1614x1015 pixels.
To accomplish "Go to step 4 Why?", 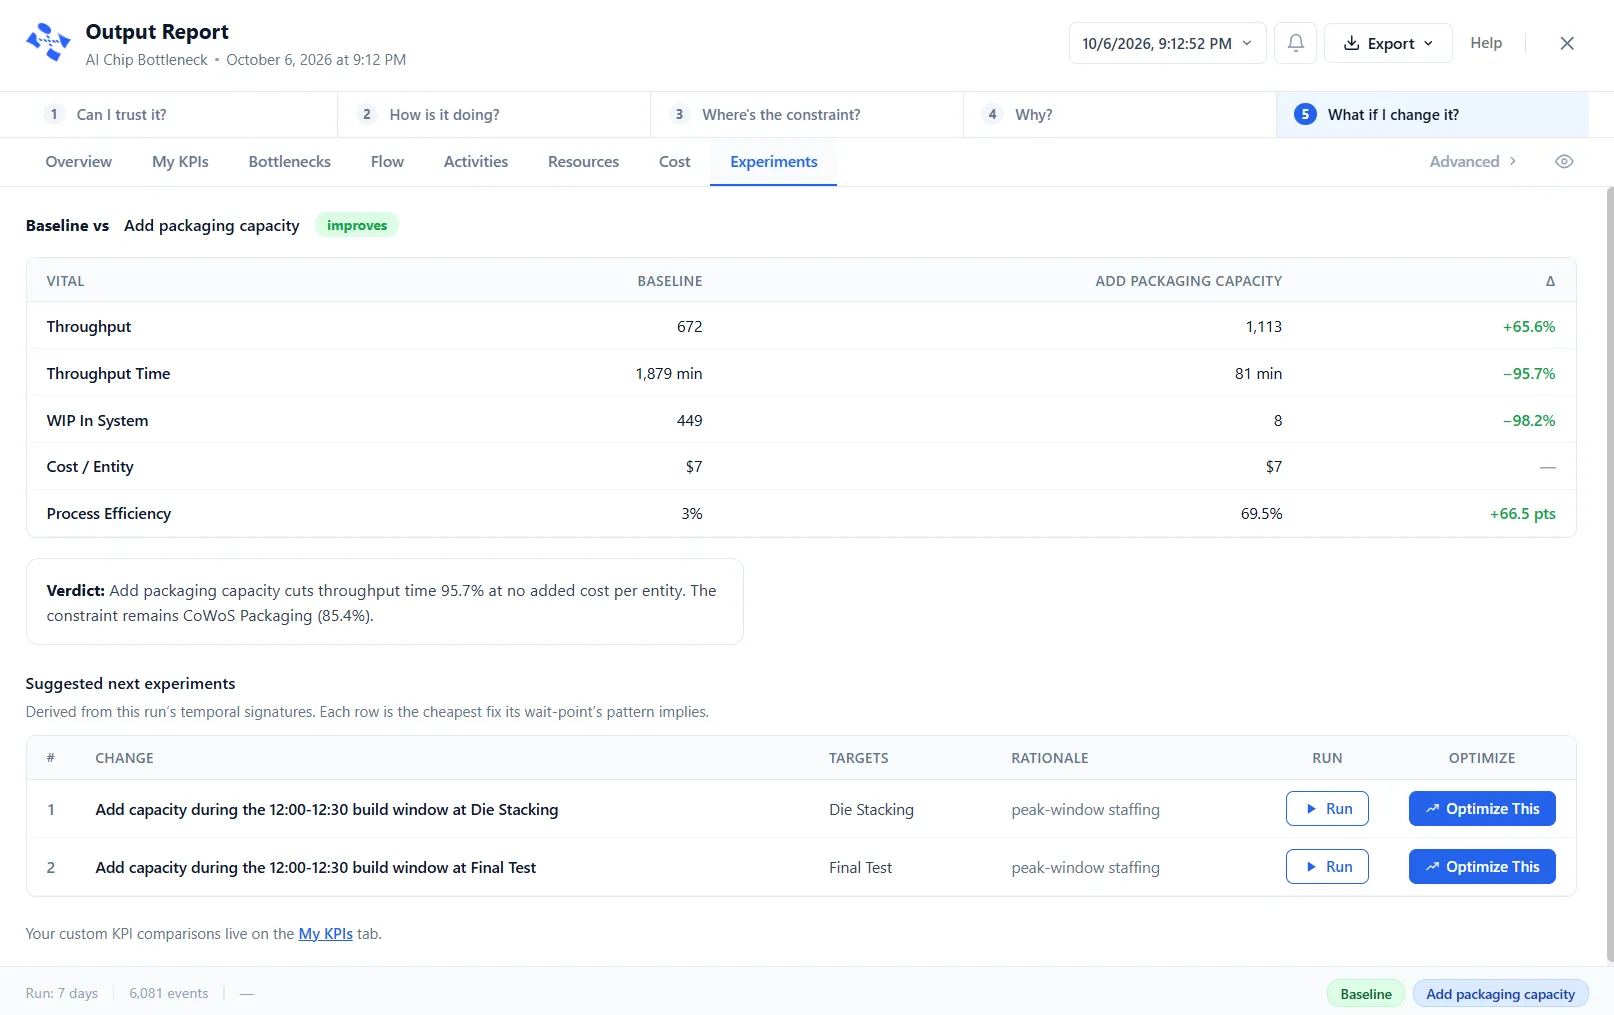I will pos(1120,115).
